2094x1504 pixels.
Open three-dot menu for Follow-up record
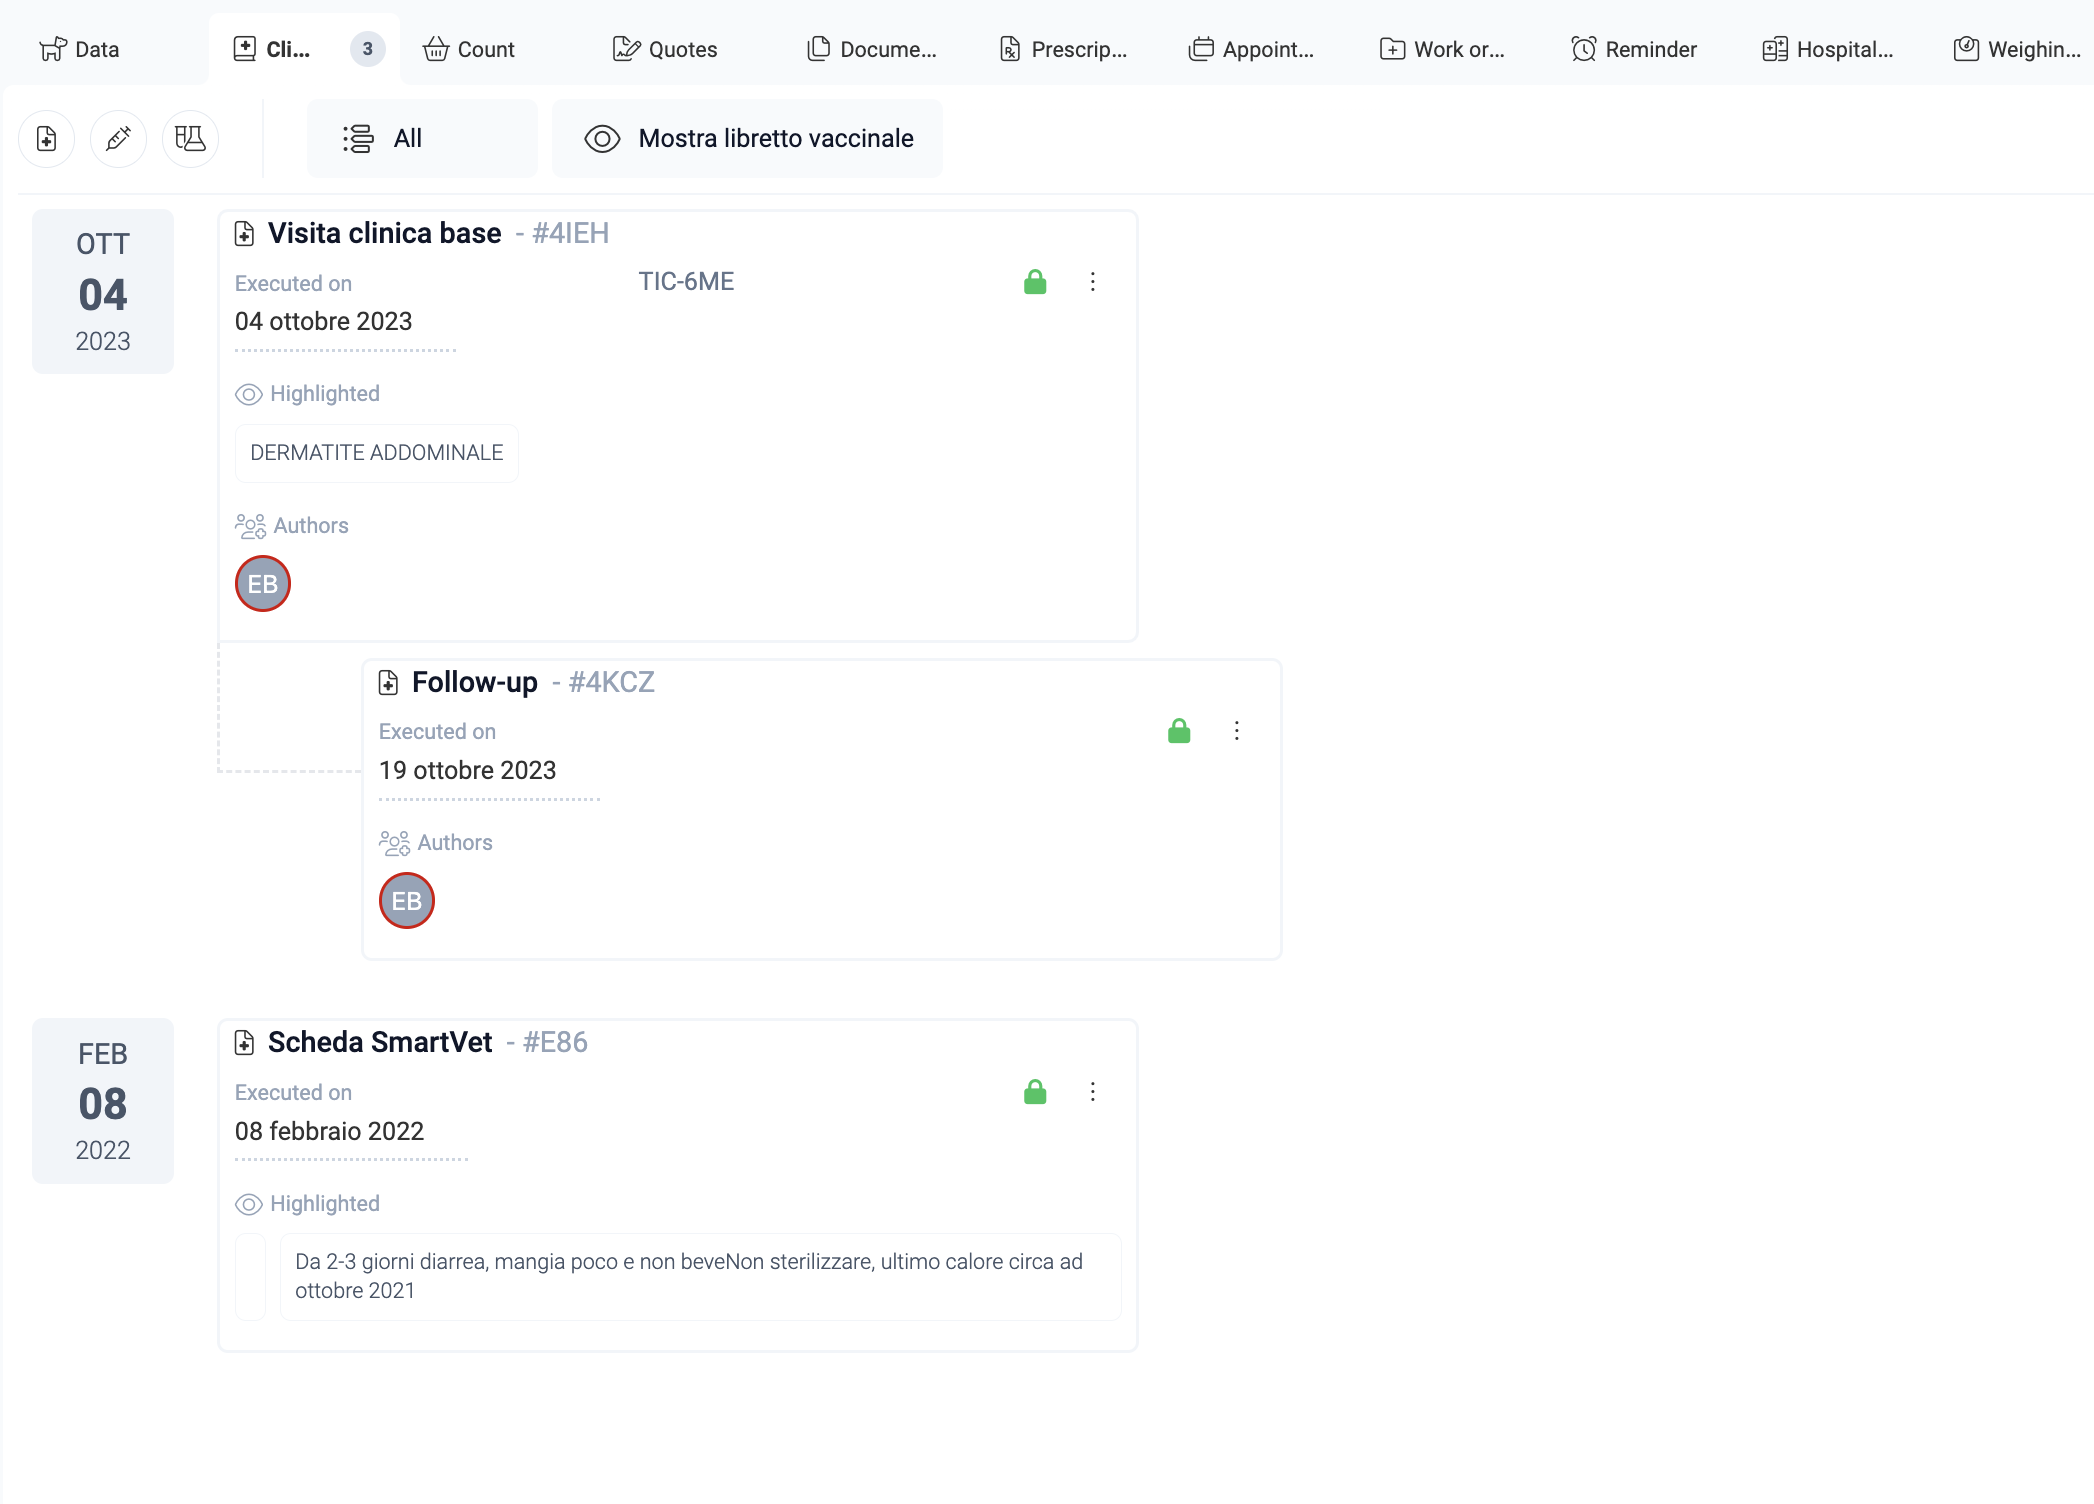point(1237,731)
